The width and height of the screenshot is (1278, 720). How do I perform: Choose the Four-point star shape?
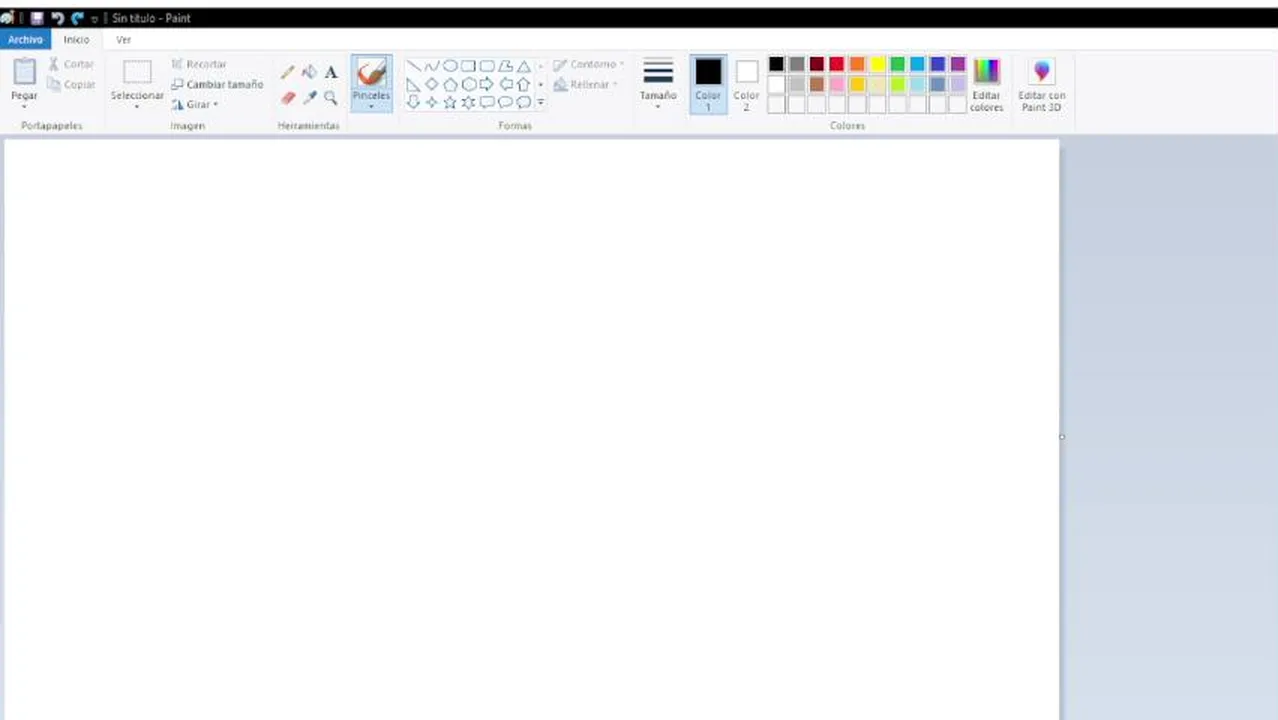coord(431,102)
